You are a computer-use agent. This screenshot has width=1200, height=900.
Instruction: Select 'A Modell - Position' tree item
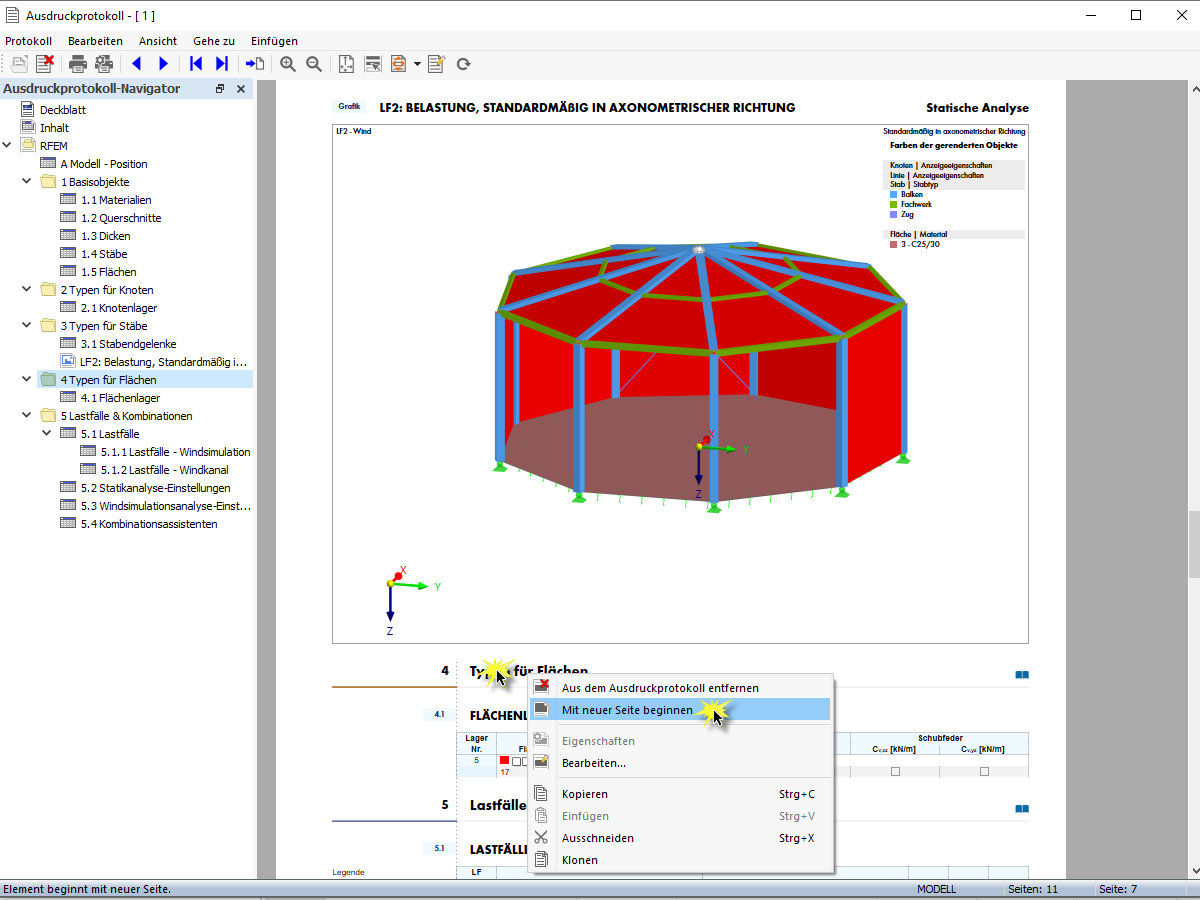coord(104,164)
